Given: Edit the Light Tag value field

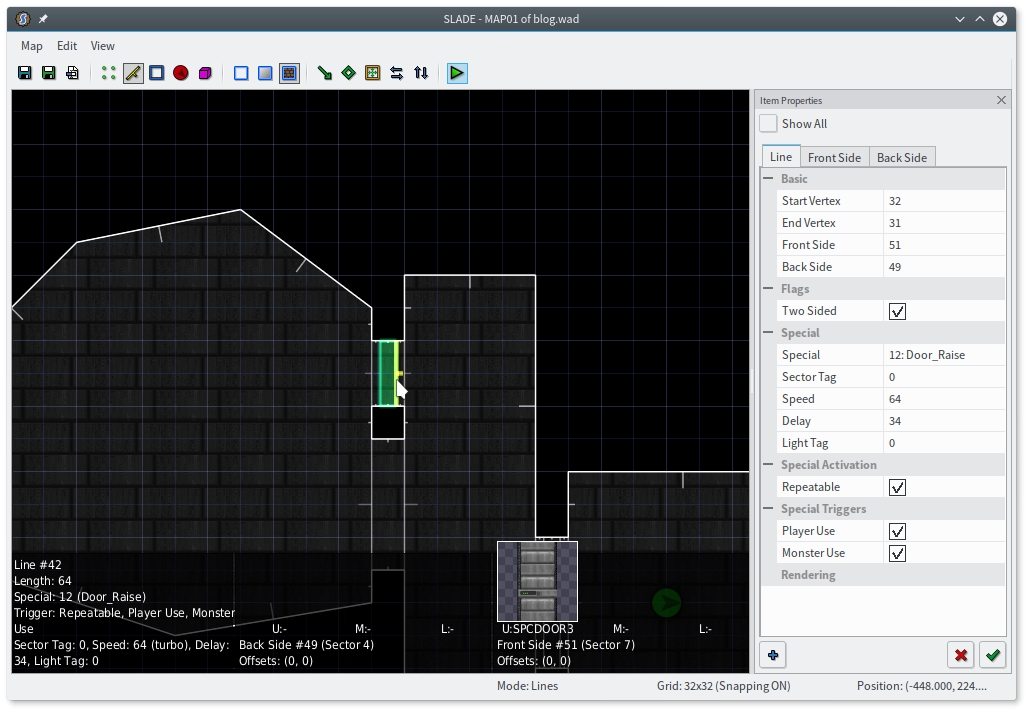Looking at the screenshot, I should tap(944, 443).
